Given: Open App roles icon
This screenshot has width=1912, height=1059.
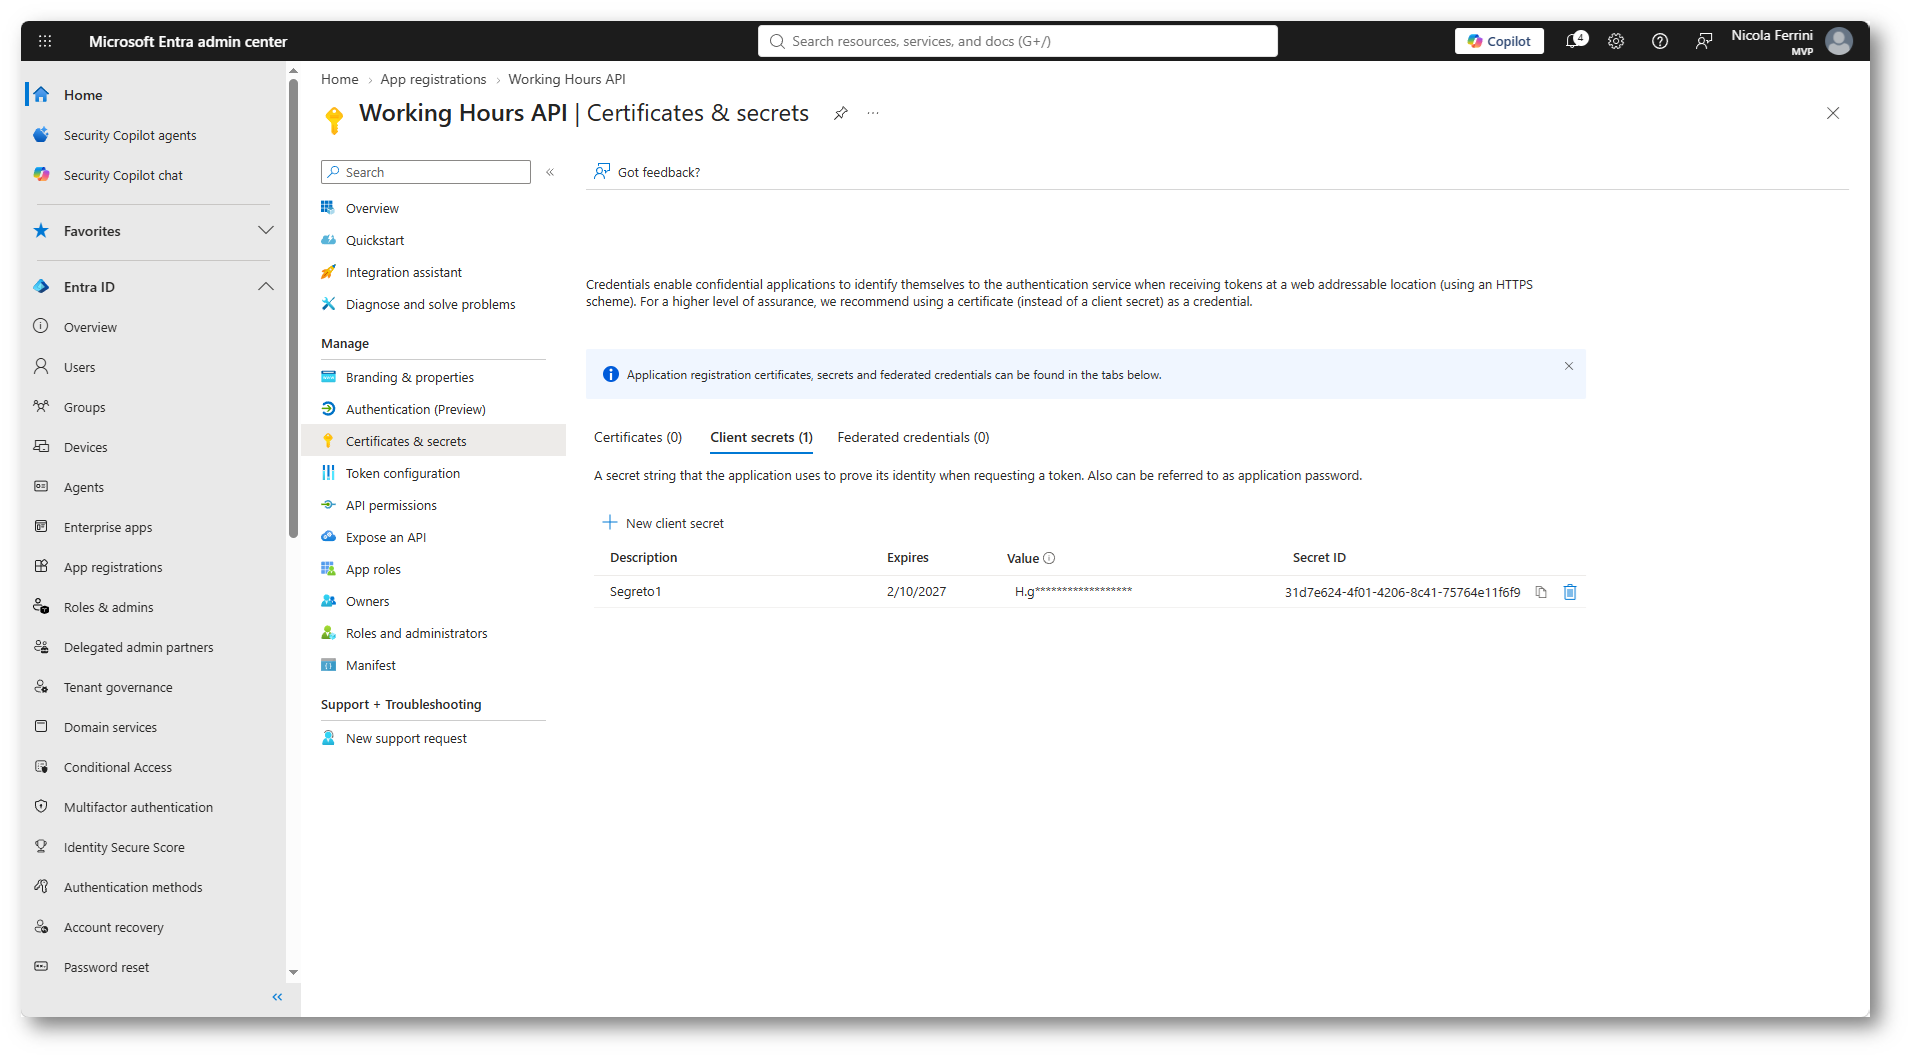Looking at the screenshot, I should (328, 569).
